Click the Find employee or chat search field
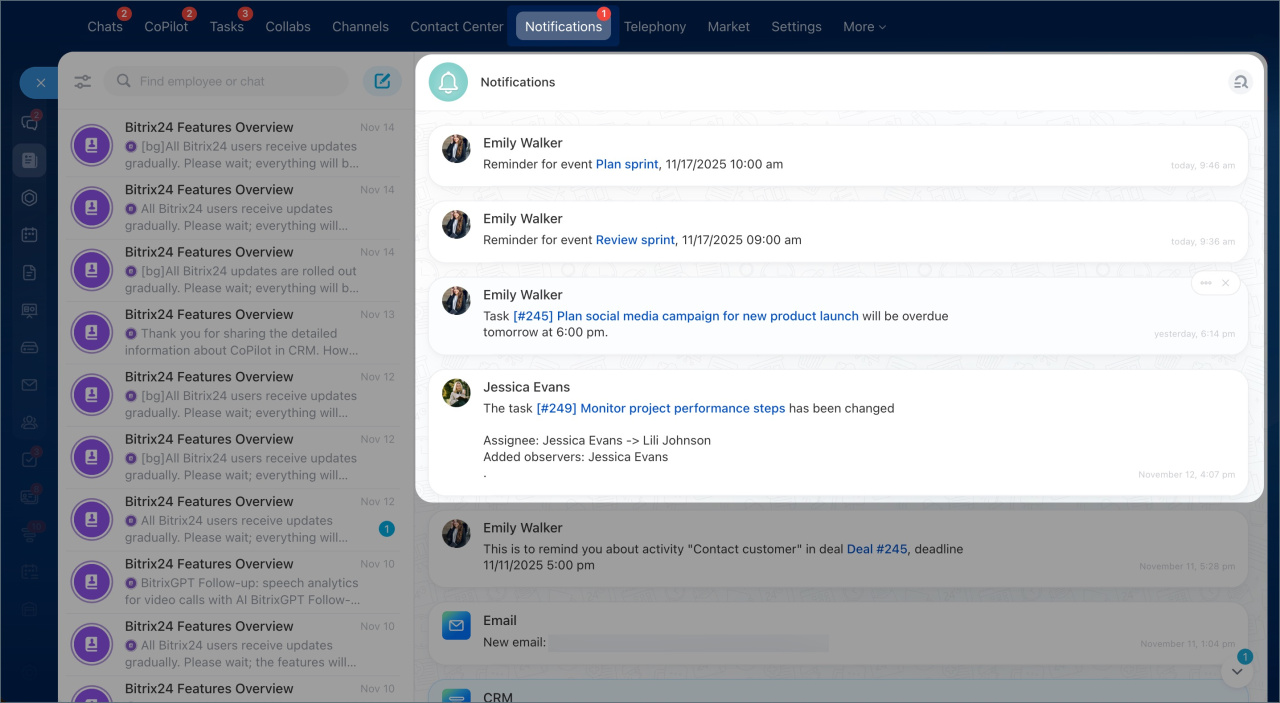Viewport: 1280px width, 703px height. 230,81
